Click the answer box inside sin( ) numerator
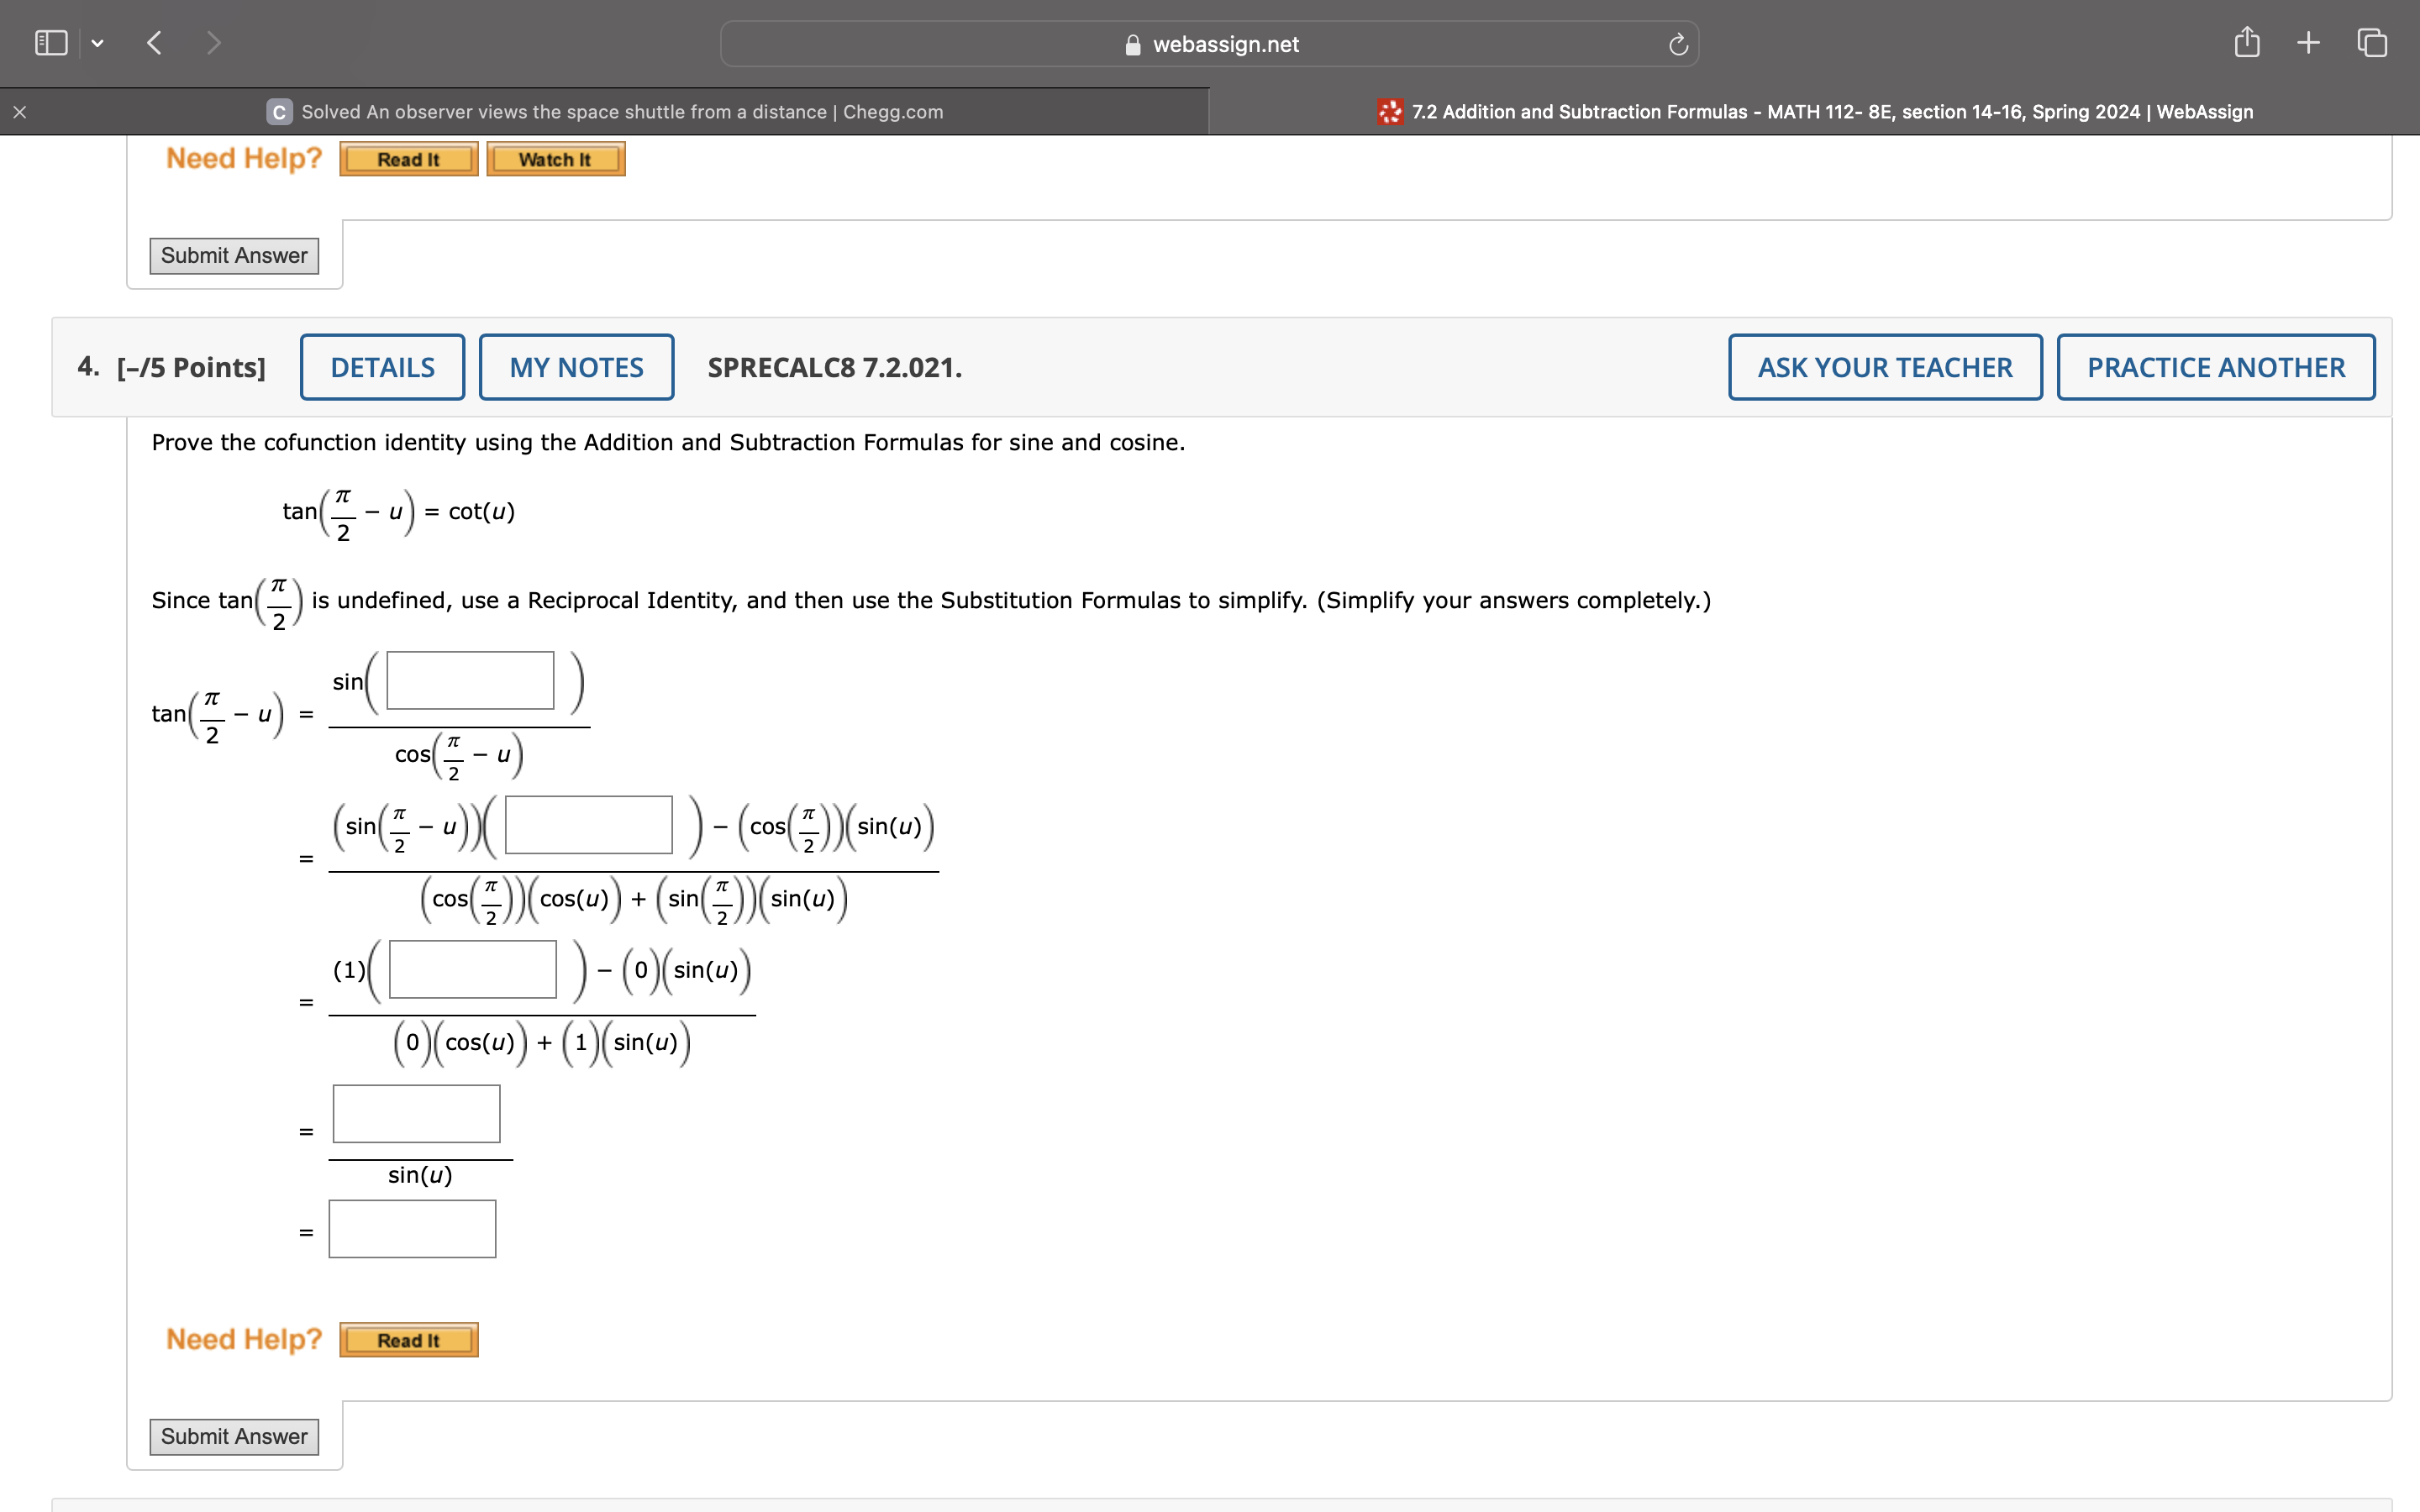Image resolution: width=2420 pixels, height=1512 pixels. coord(470,681)
